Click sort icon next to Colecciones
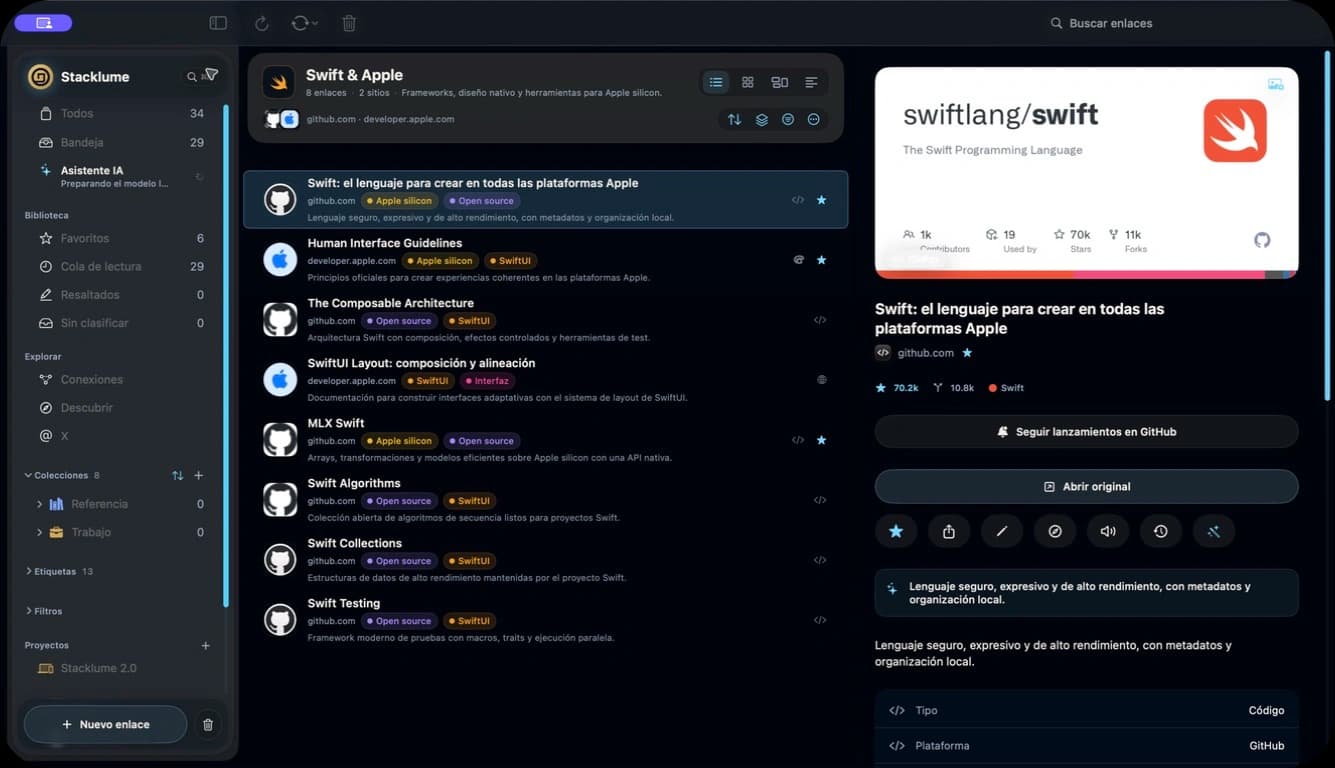 (177, 475)
